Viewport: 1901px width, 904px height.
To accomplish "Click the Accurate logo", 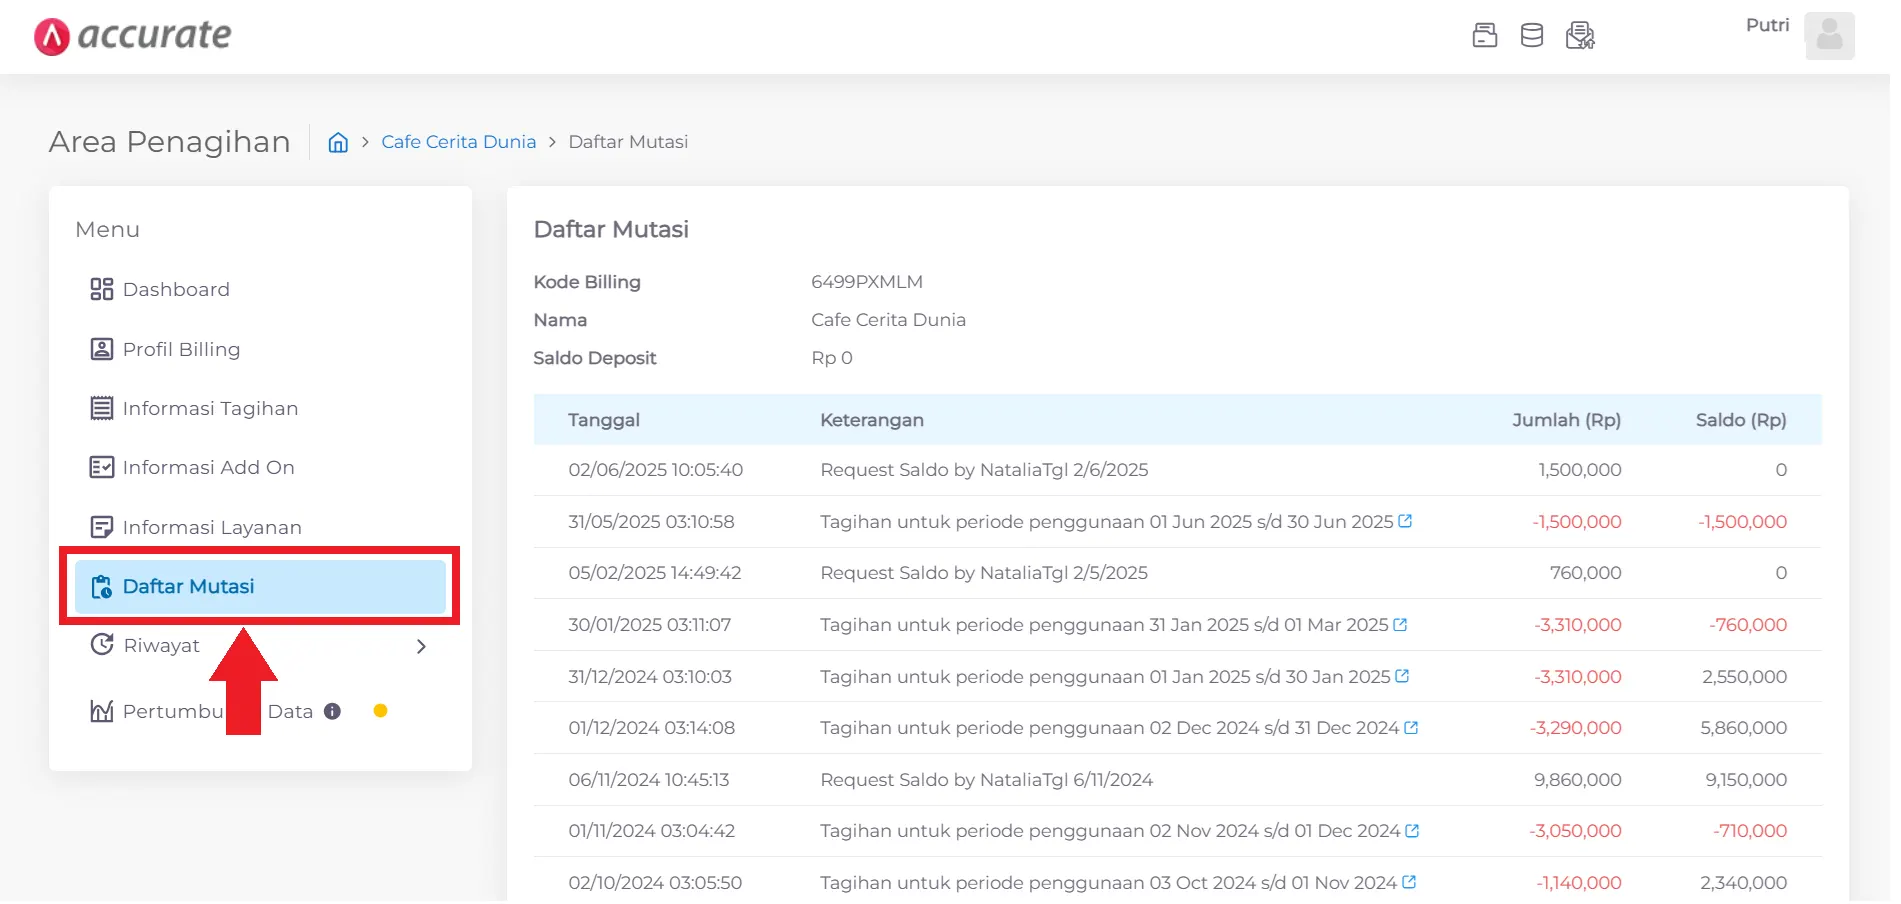I will (133, 35).
